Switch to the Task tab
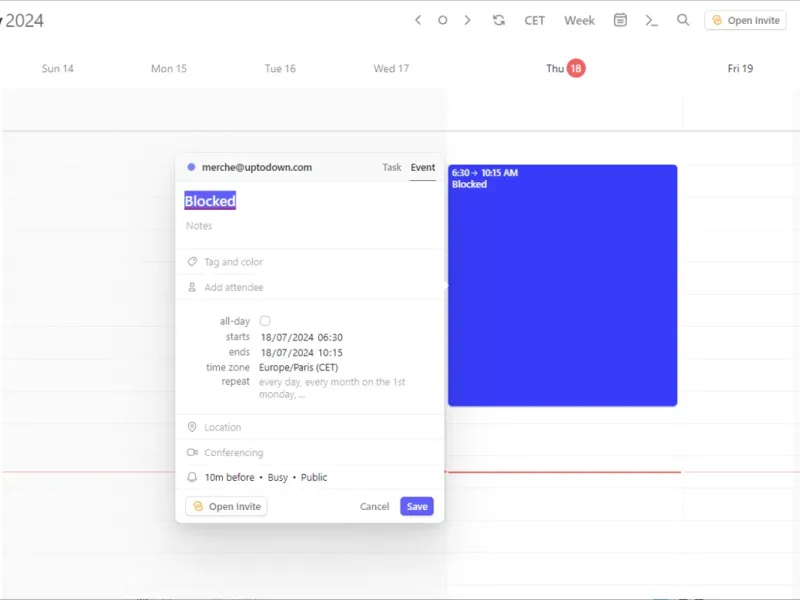The image size is (800, 600). point(391,167)
